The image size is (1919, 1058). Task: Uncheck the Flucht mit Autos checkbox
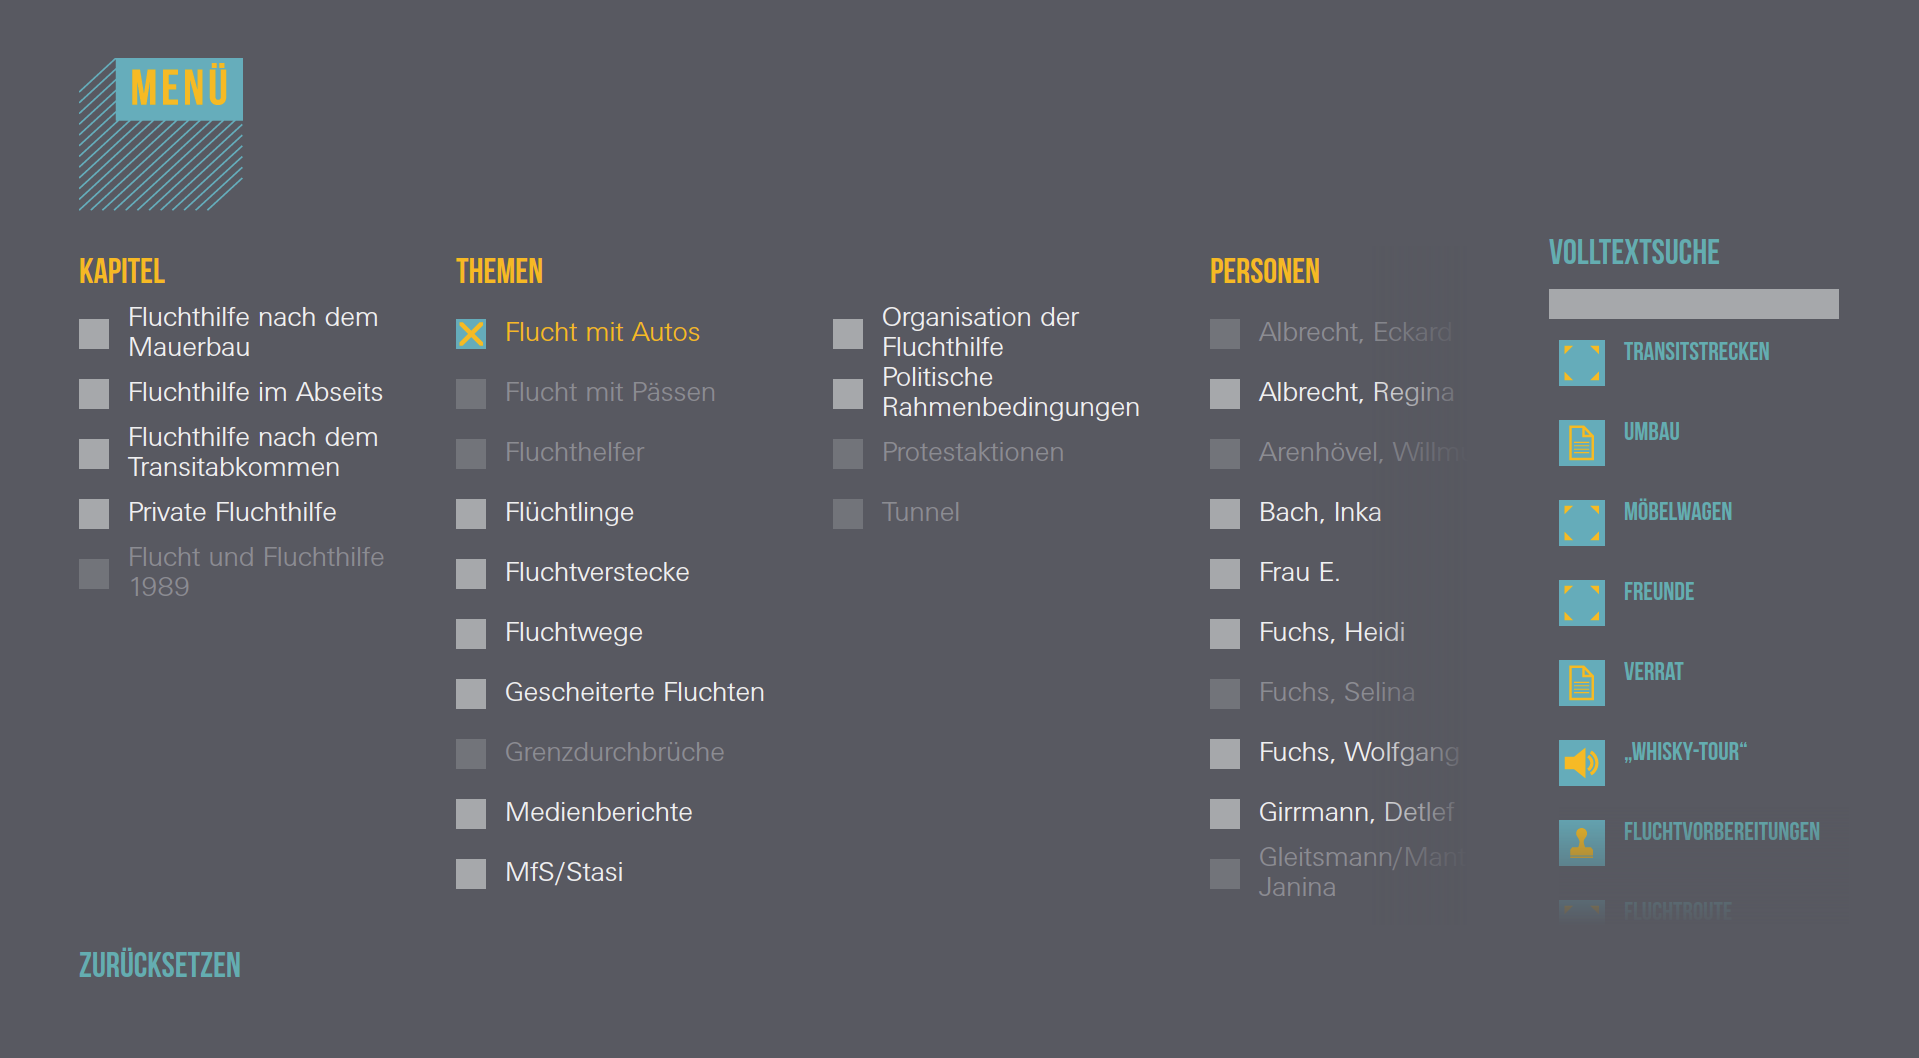(471, 334)
